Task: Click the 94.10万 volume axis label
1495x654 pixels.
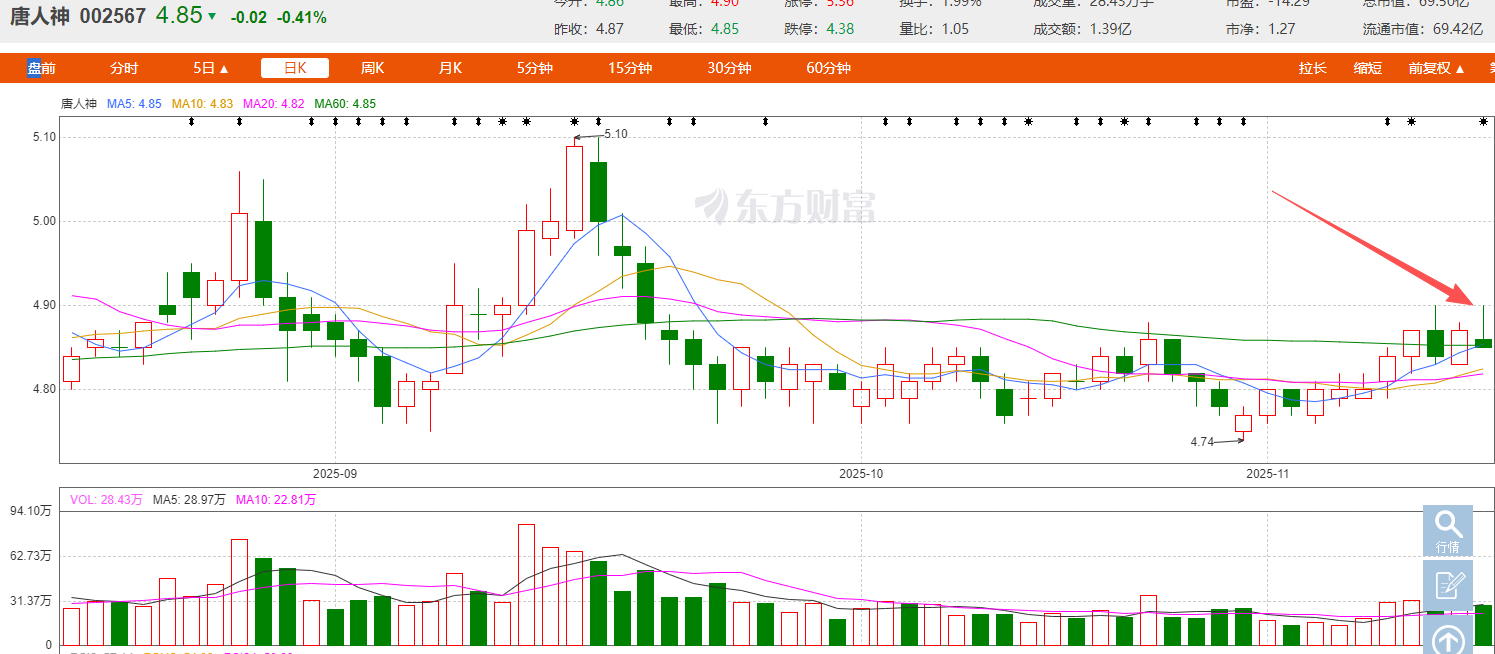Action: 31,511
